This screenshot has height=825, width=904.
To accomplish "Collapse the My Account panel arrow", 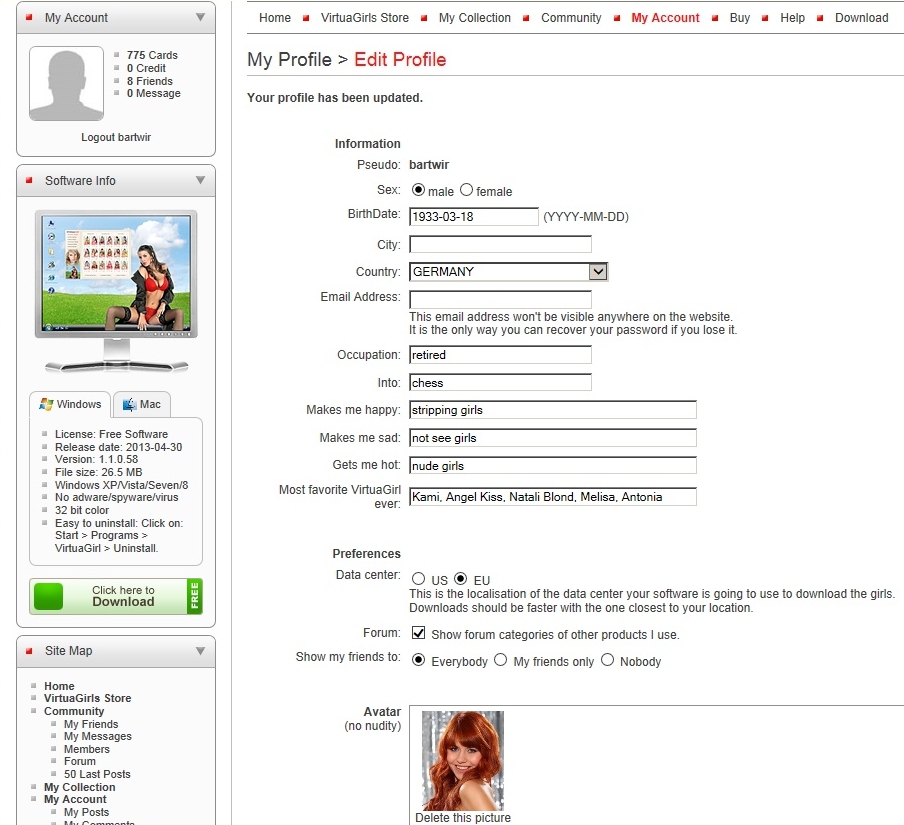I will [201, 18].
